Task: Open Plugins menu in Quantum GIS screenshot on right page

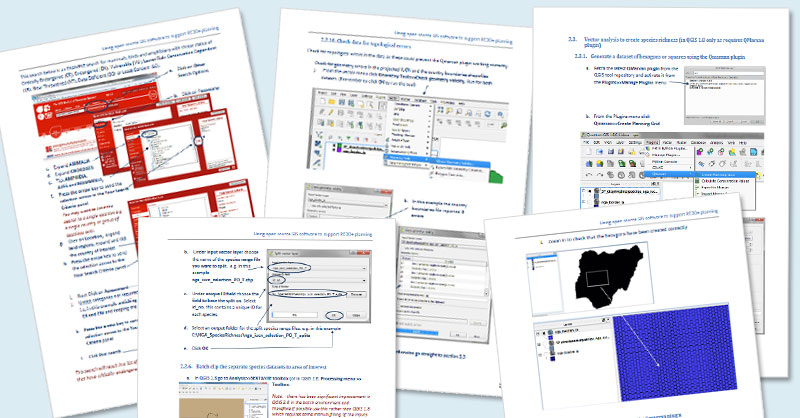Action: (x=652, y=142)
